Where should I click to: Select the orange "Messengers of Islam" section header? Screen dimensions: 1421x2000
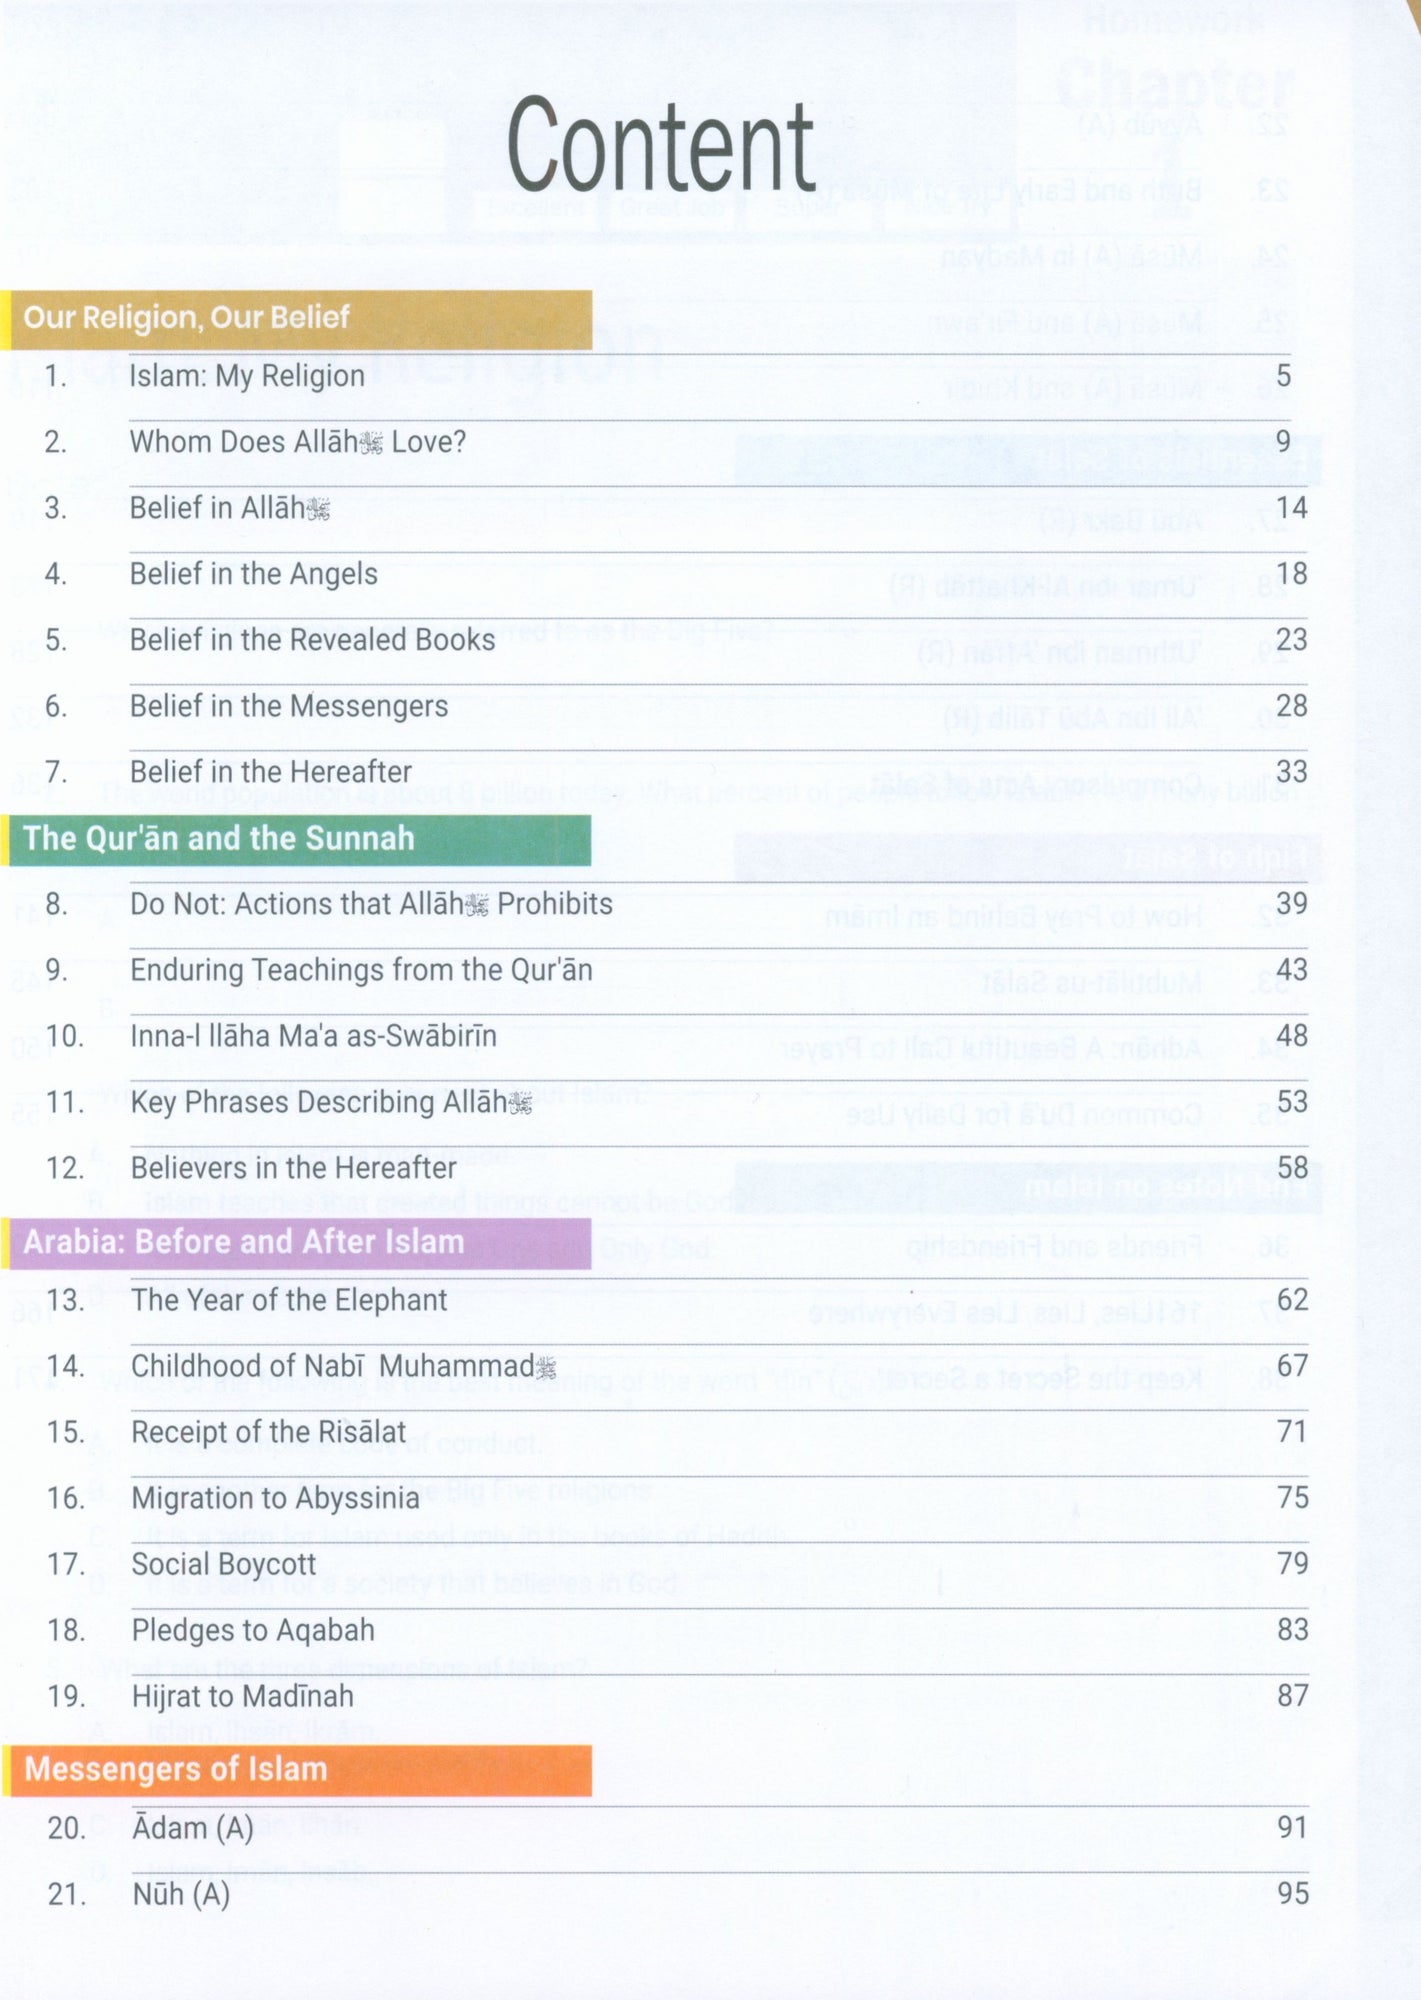coord(176,1769)
